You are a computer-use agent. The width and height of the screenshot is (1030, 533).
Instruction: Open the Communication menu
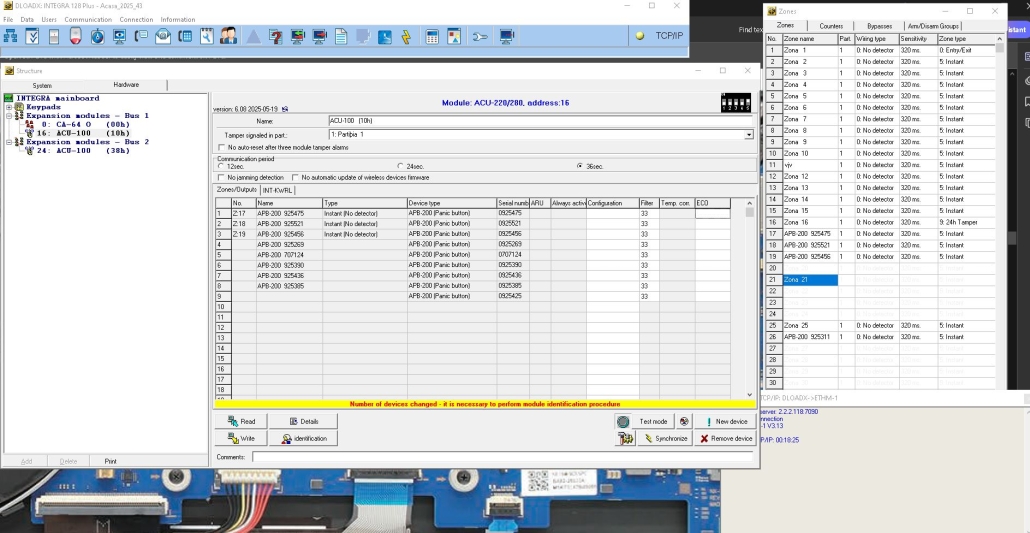pos(88,19)
